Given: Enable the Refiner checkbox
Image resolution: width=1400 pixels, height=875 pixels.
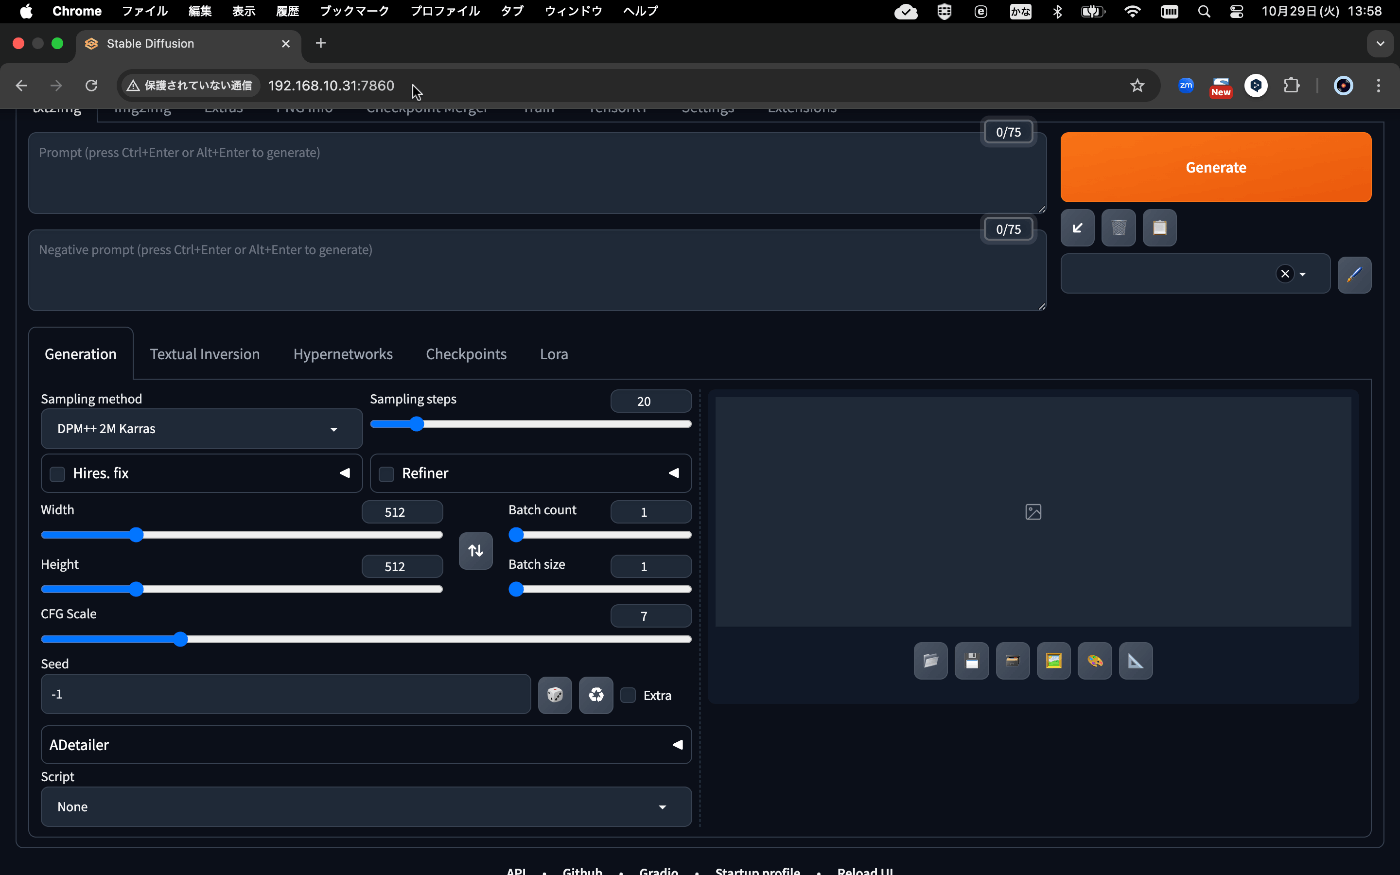Looking at the screenshot, I should (x=387, y=474).
